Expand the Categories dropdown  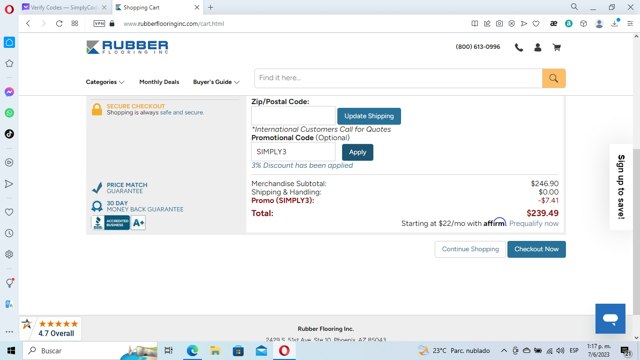[105, 82]
